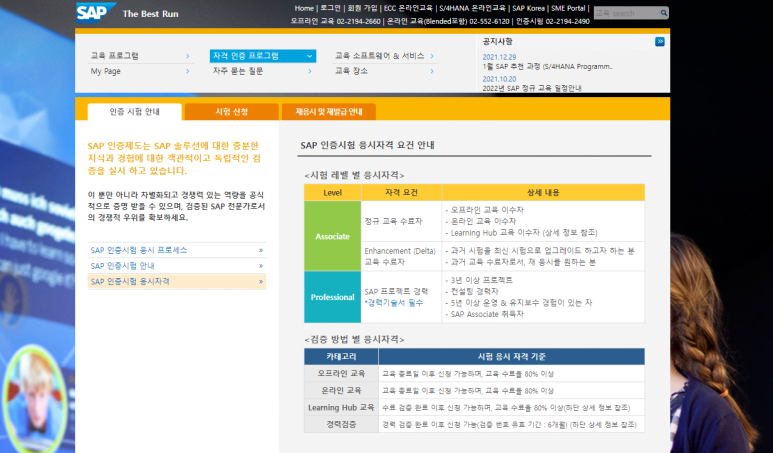This screenshot has width=773, height=453.
Task: Click the 자격 요건 column header
Action: 401,192
